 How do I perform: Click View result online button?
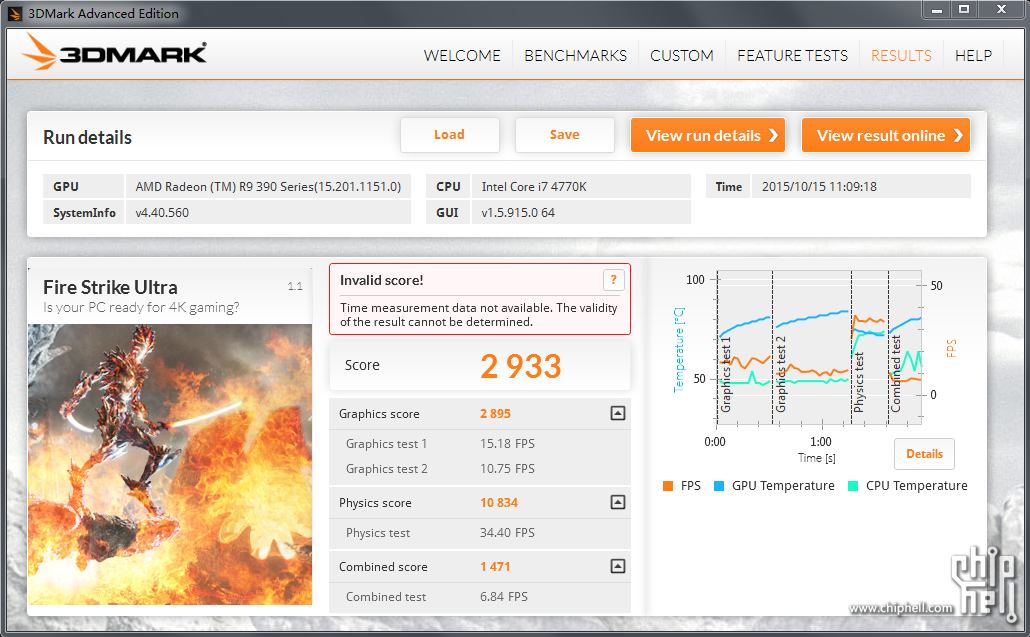[885, 135]
